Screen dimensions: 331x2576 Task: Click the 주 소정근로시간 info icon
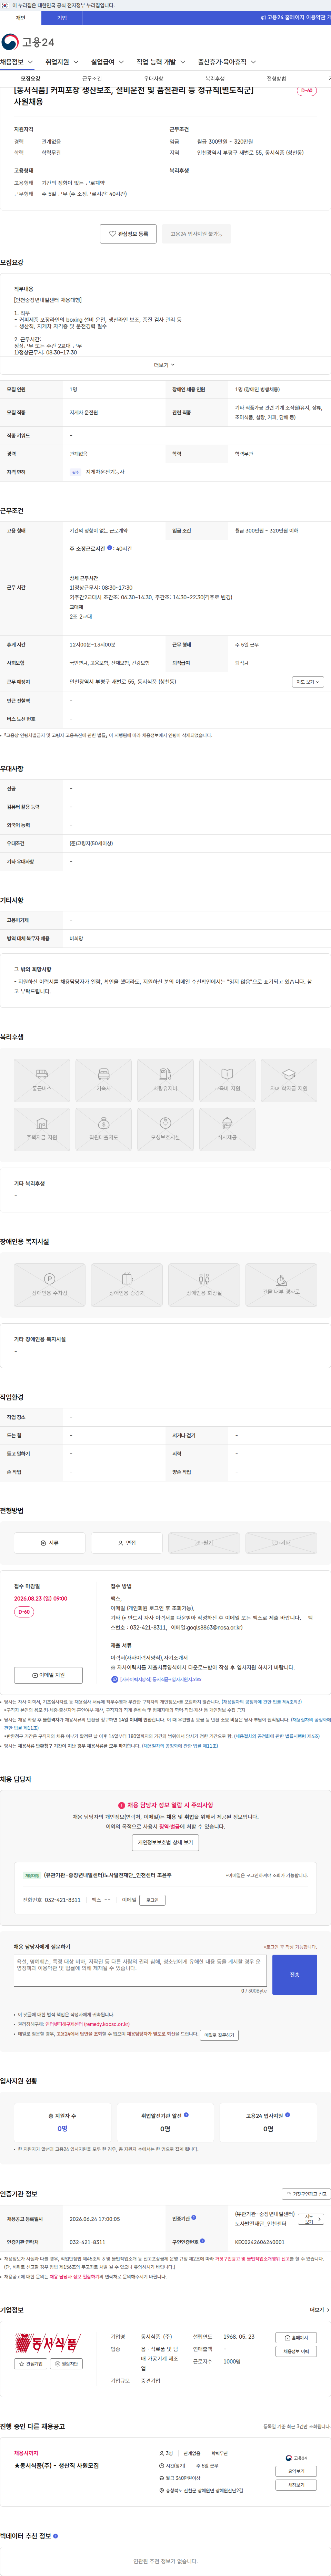coord(110,548)
